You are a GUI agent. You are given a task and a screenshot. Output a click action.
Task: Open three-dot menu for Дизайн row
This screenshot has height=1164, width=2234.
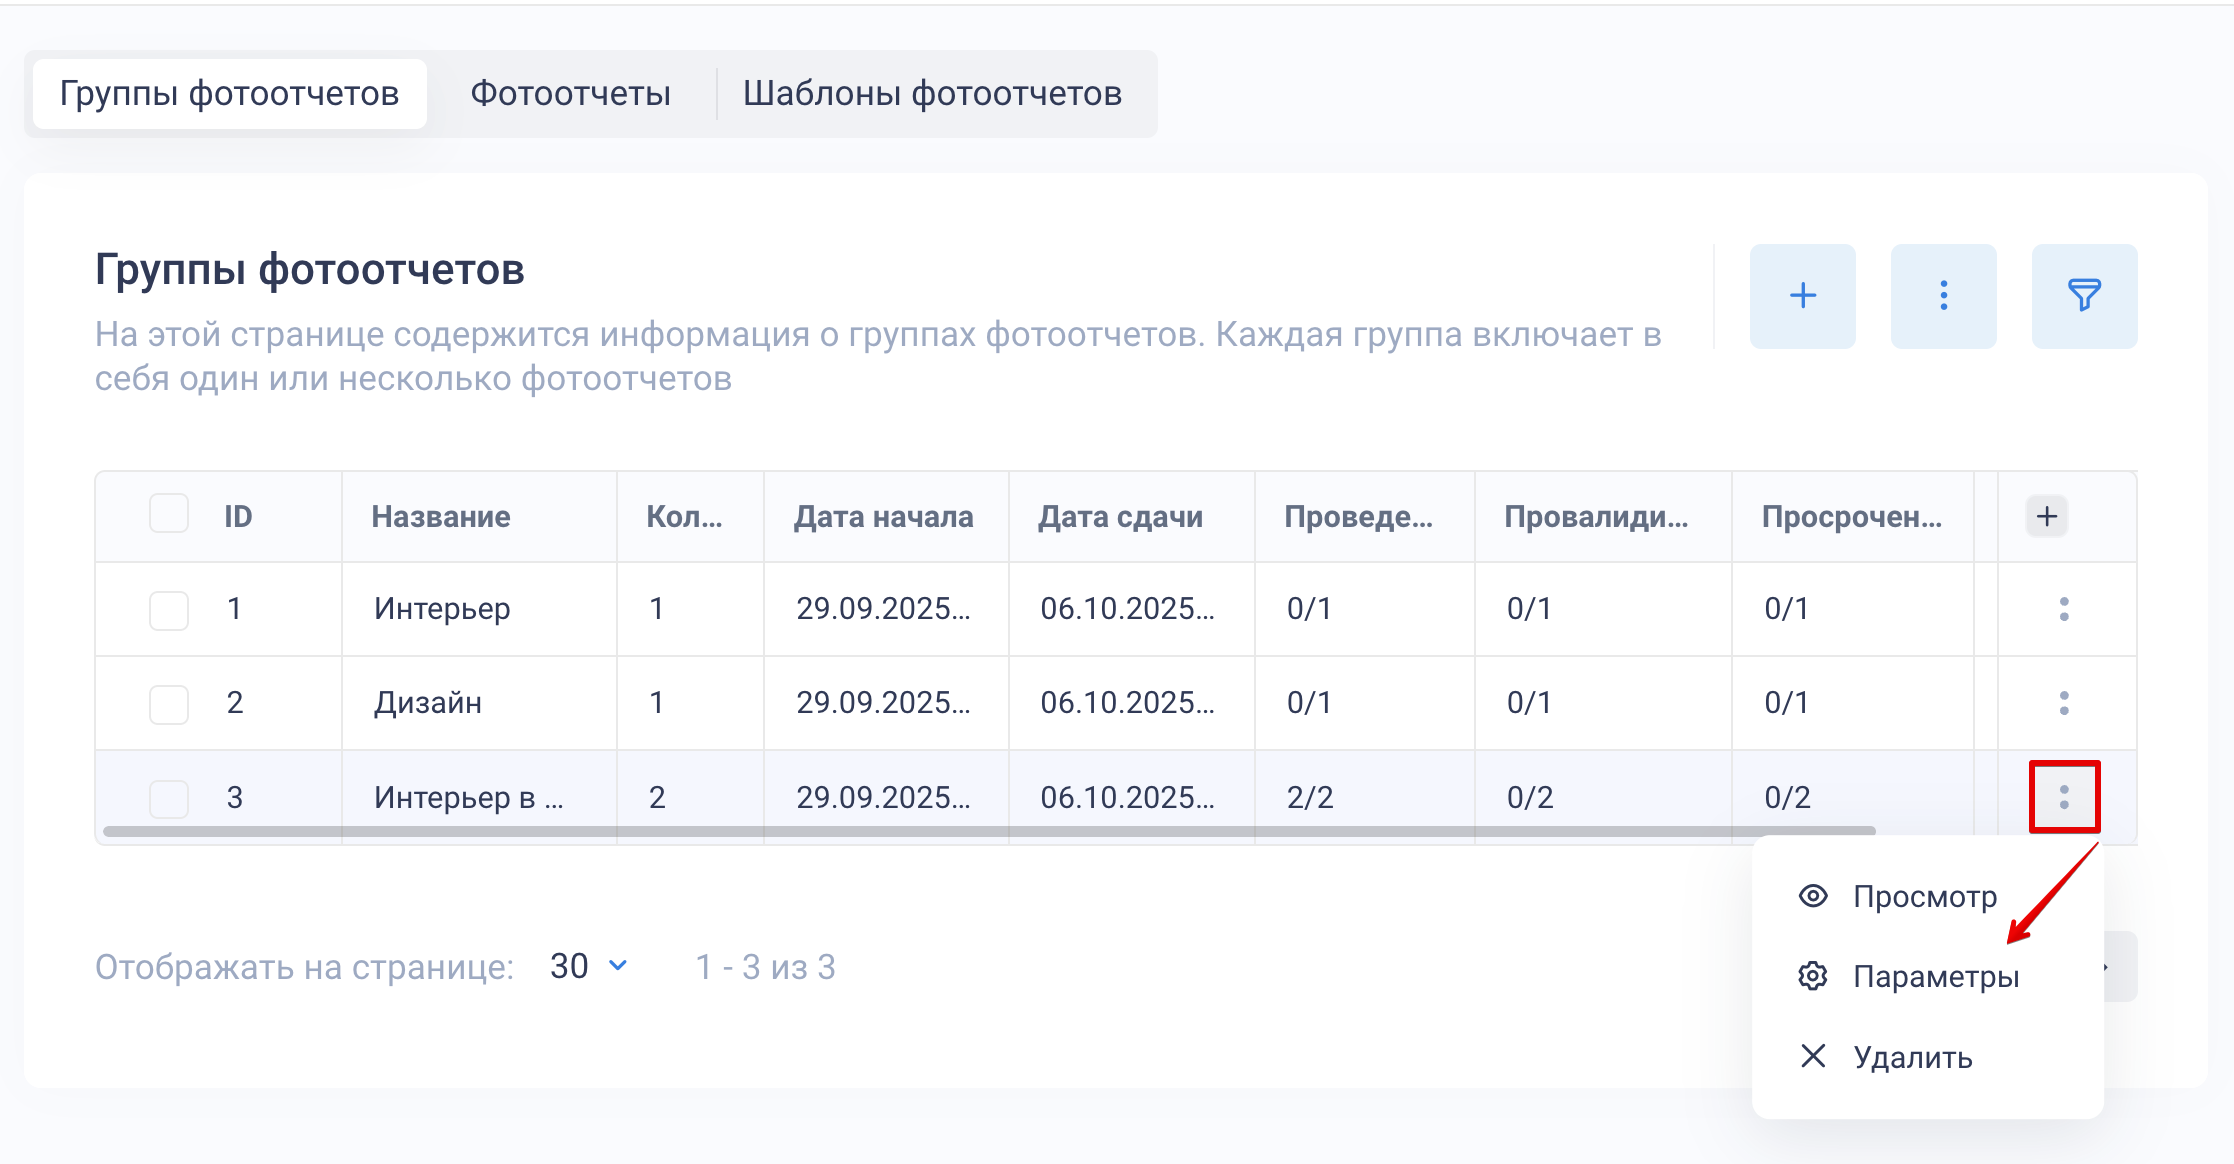[x=2064, y=703]
